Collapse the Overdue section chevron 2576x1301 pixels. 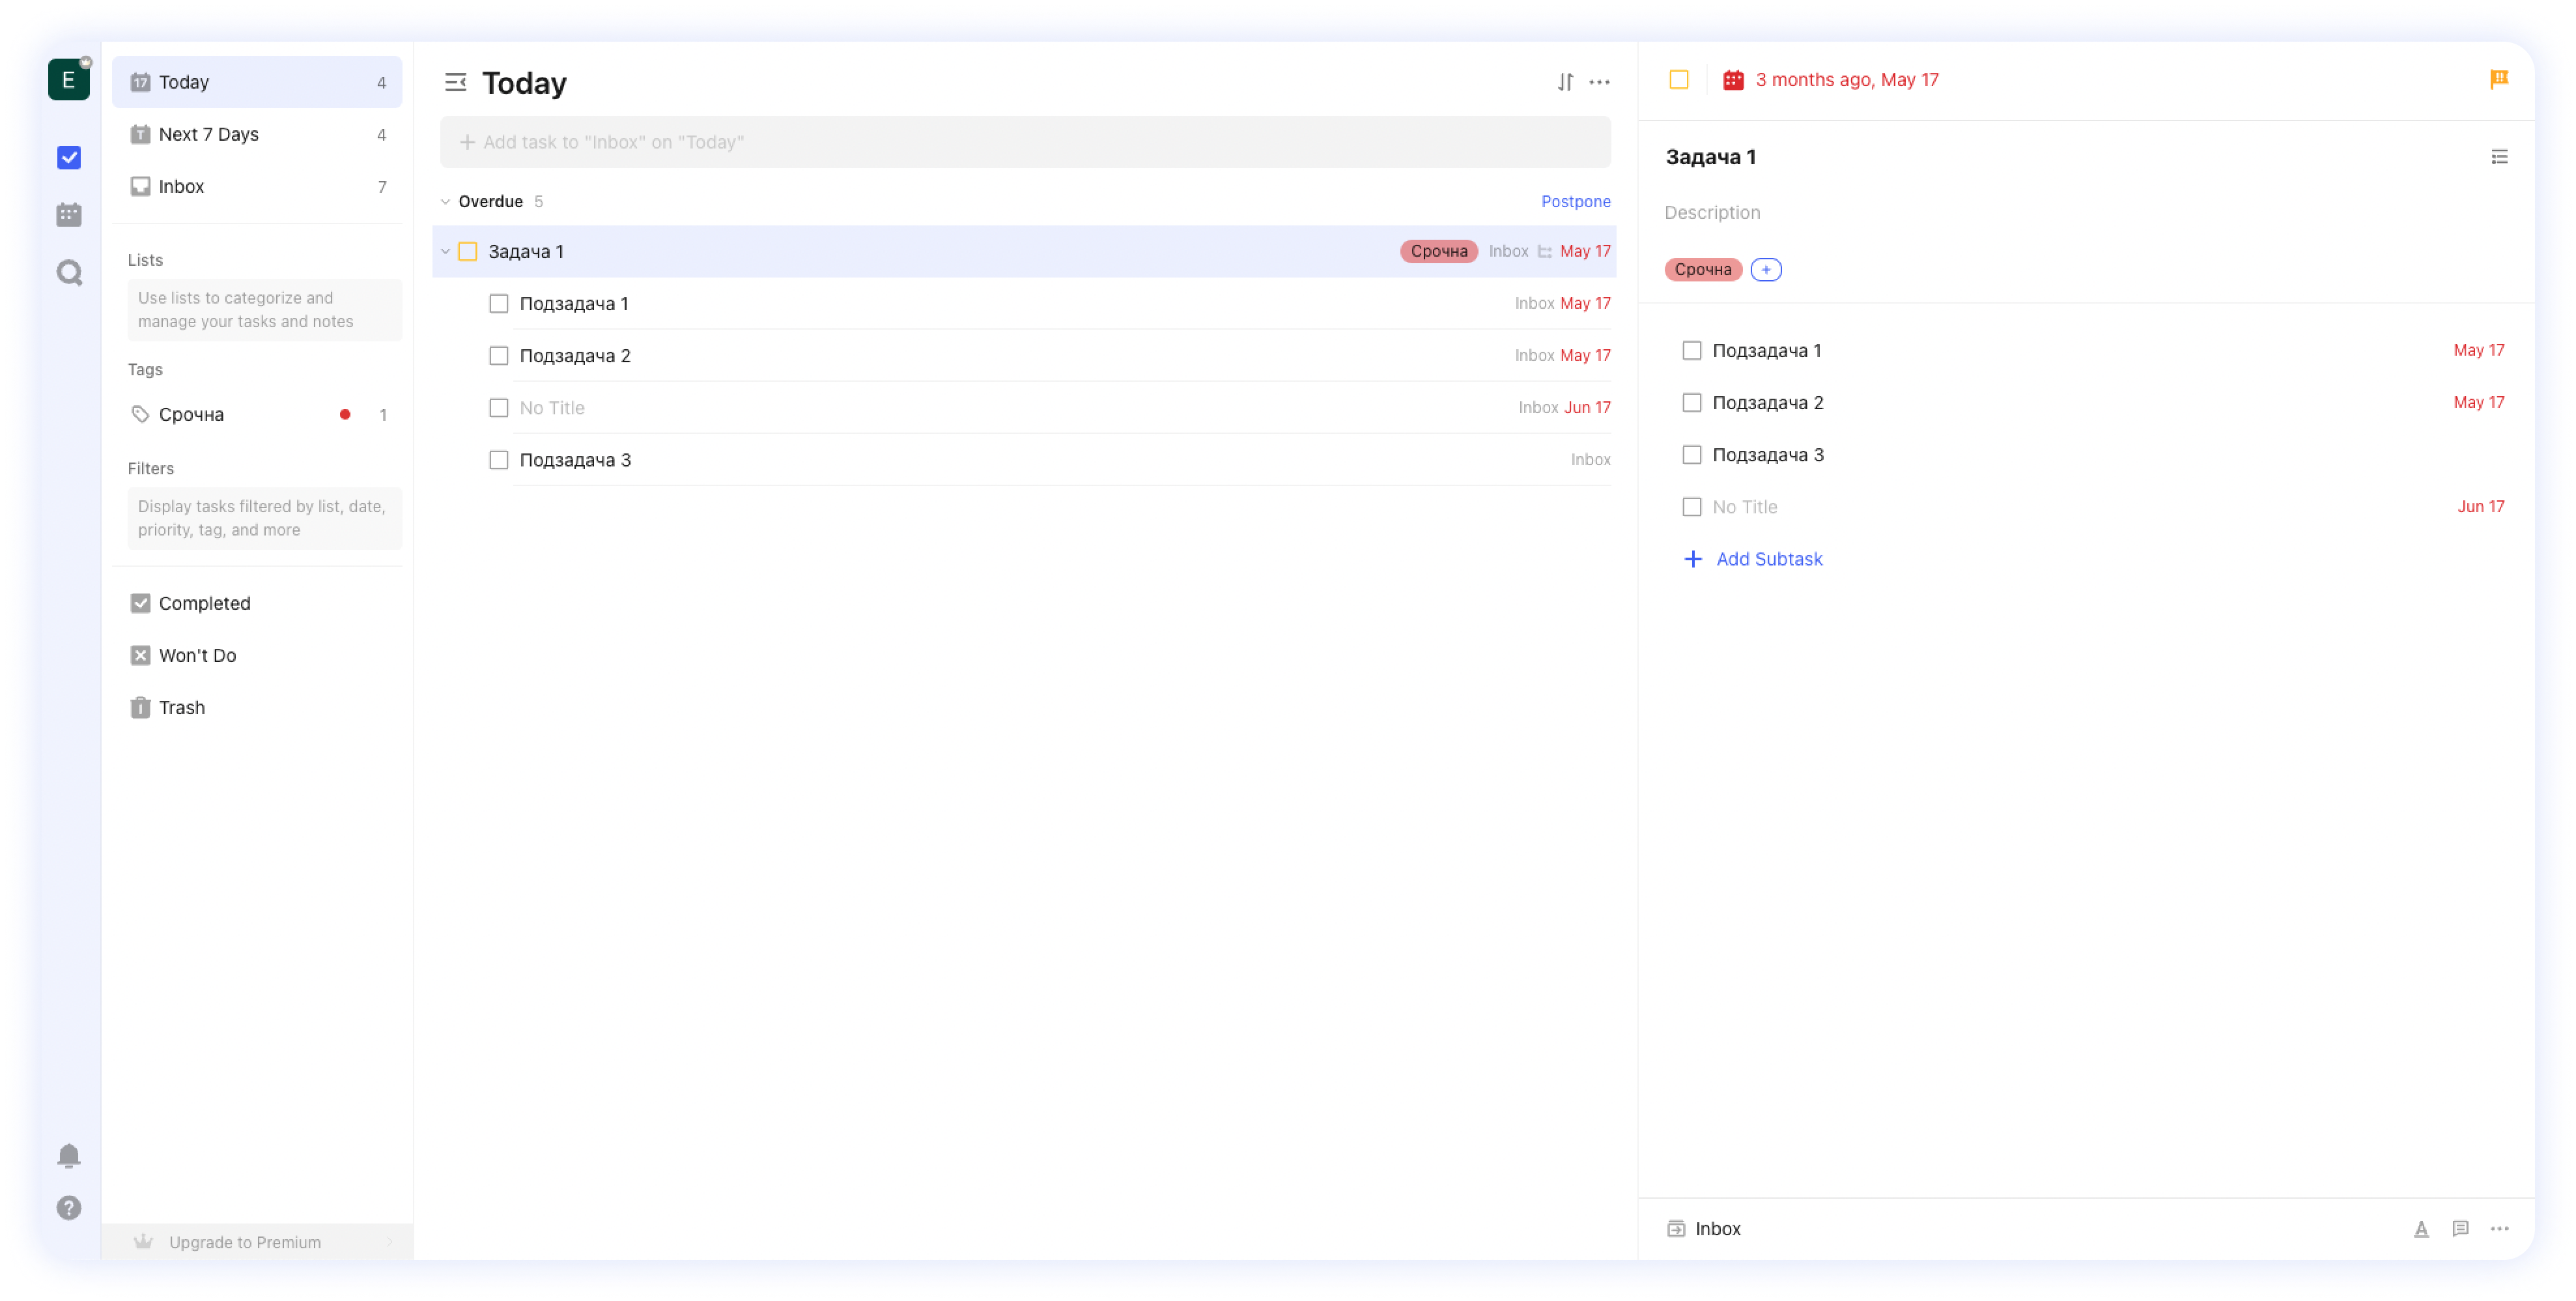point(445,202)
